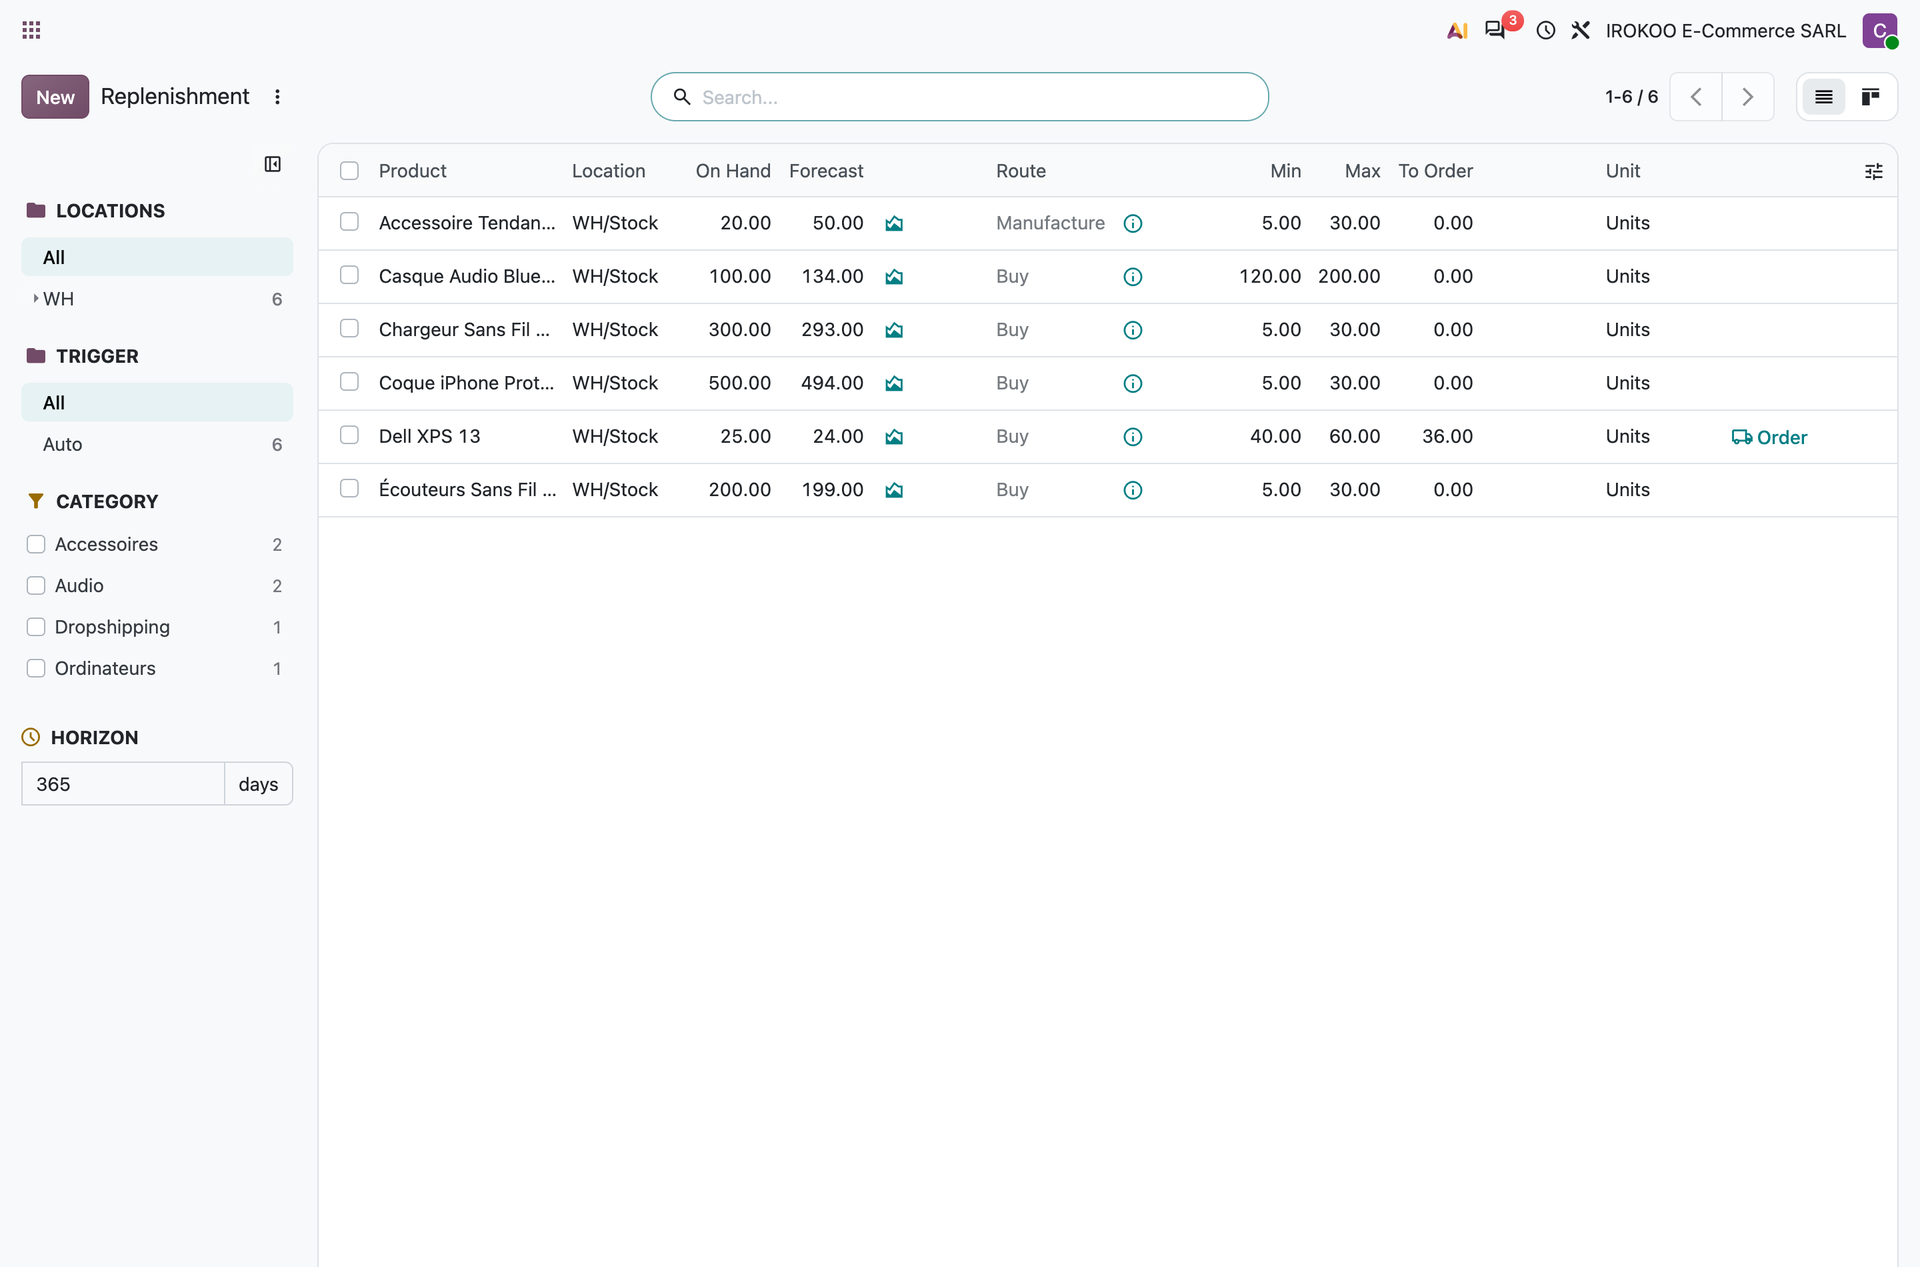Image resolution: width=1920 pixels, height=1267 pixels.
Task: Tick the Chargeur Sans Fil row checkbox
Action: click(x=349, y=328)
